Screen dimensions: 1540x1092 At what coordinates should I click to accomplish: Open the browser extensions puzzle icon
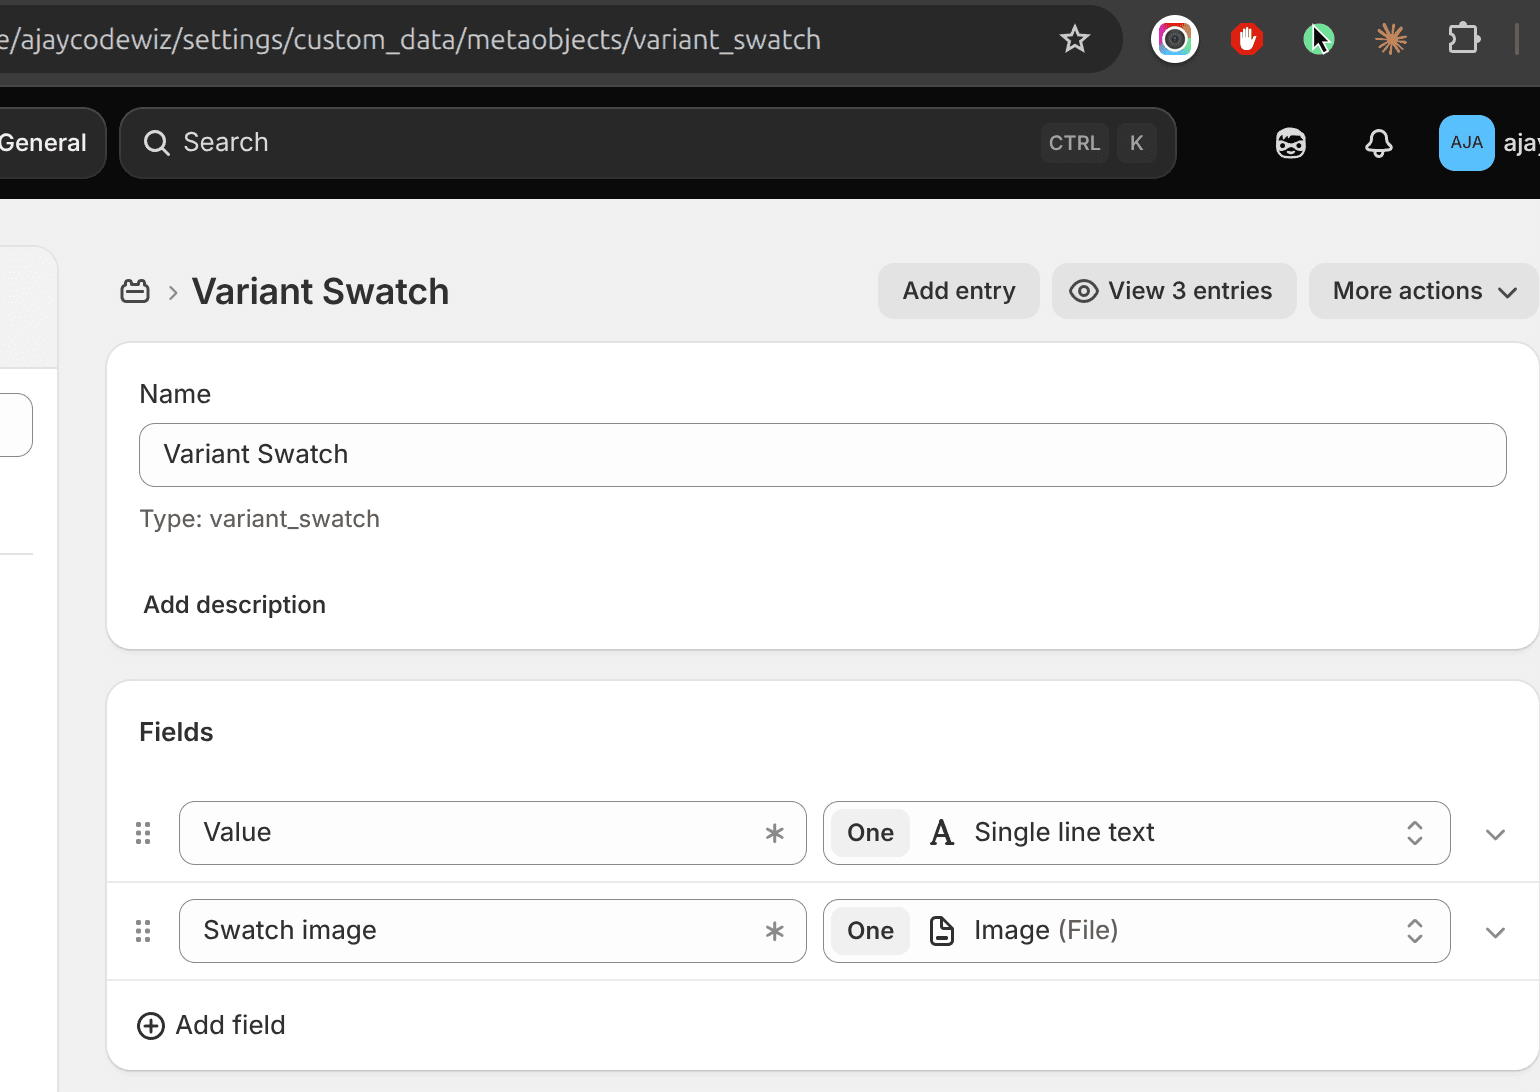[x=1464, y=39]
